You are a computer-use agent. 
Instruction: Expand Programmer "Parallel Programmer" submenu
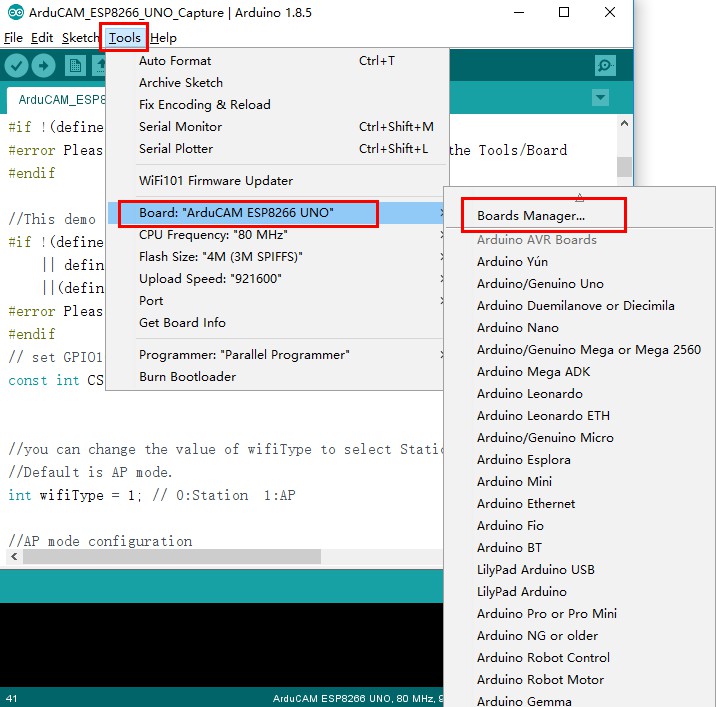(276, 355)
